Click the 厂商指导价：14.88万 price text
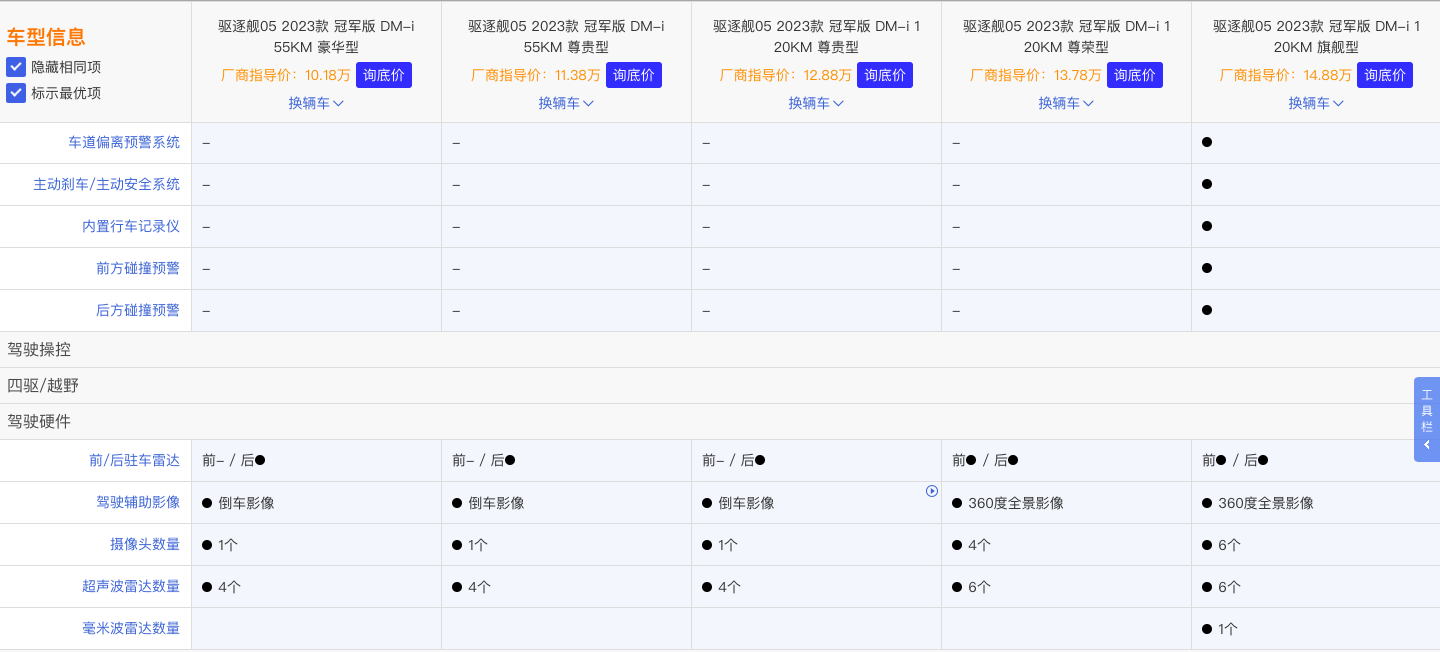 tap(1285, 75)
